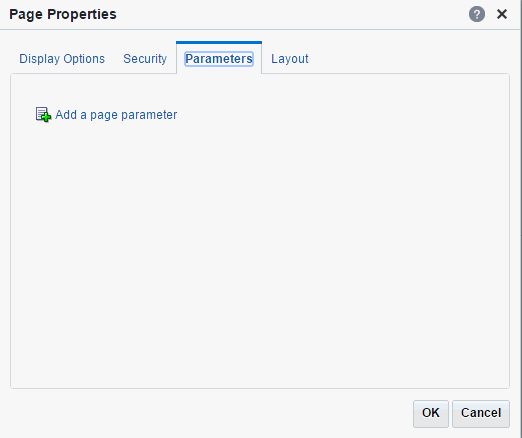Click the focused Parameters tab label
The width and height of the screenshot is (522, 438).
point(219,59)
